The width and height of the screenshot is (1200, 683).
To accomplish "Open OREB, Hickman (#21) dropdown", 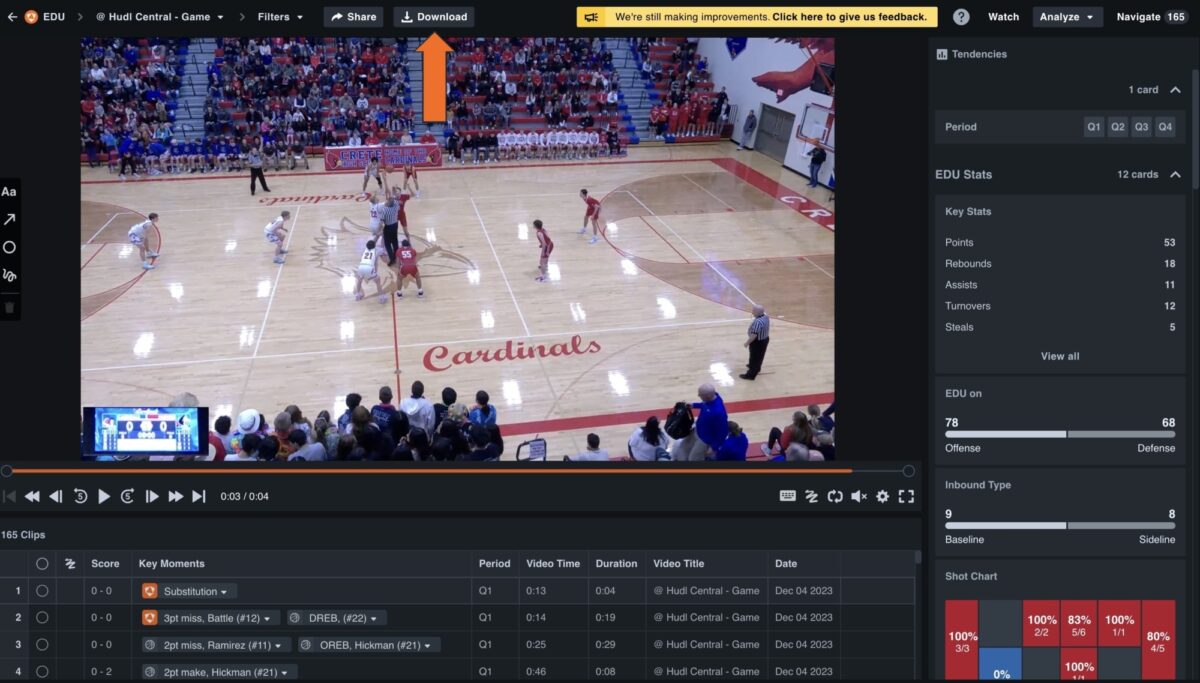I will pos(368,645).
